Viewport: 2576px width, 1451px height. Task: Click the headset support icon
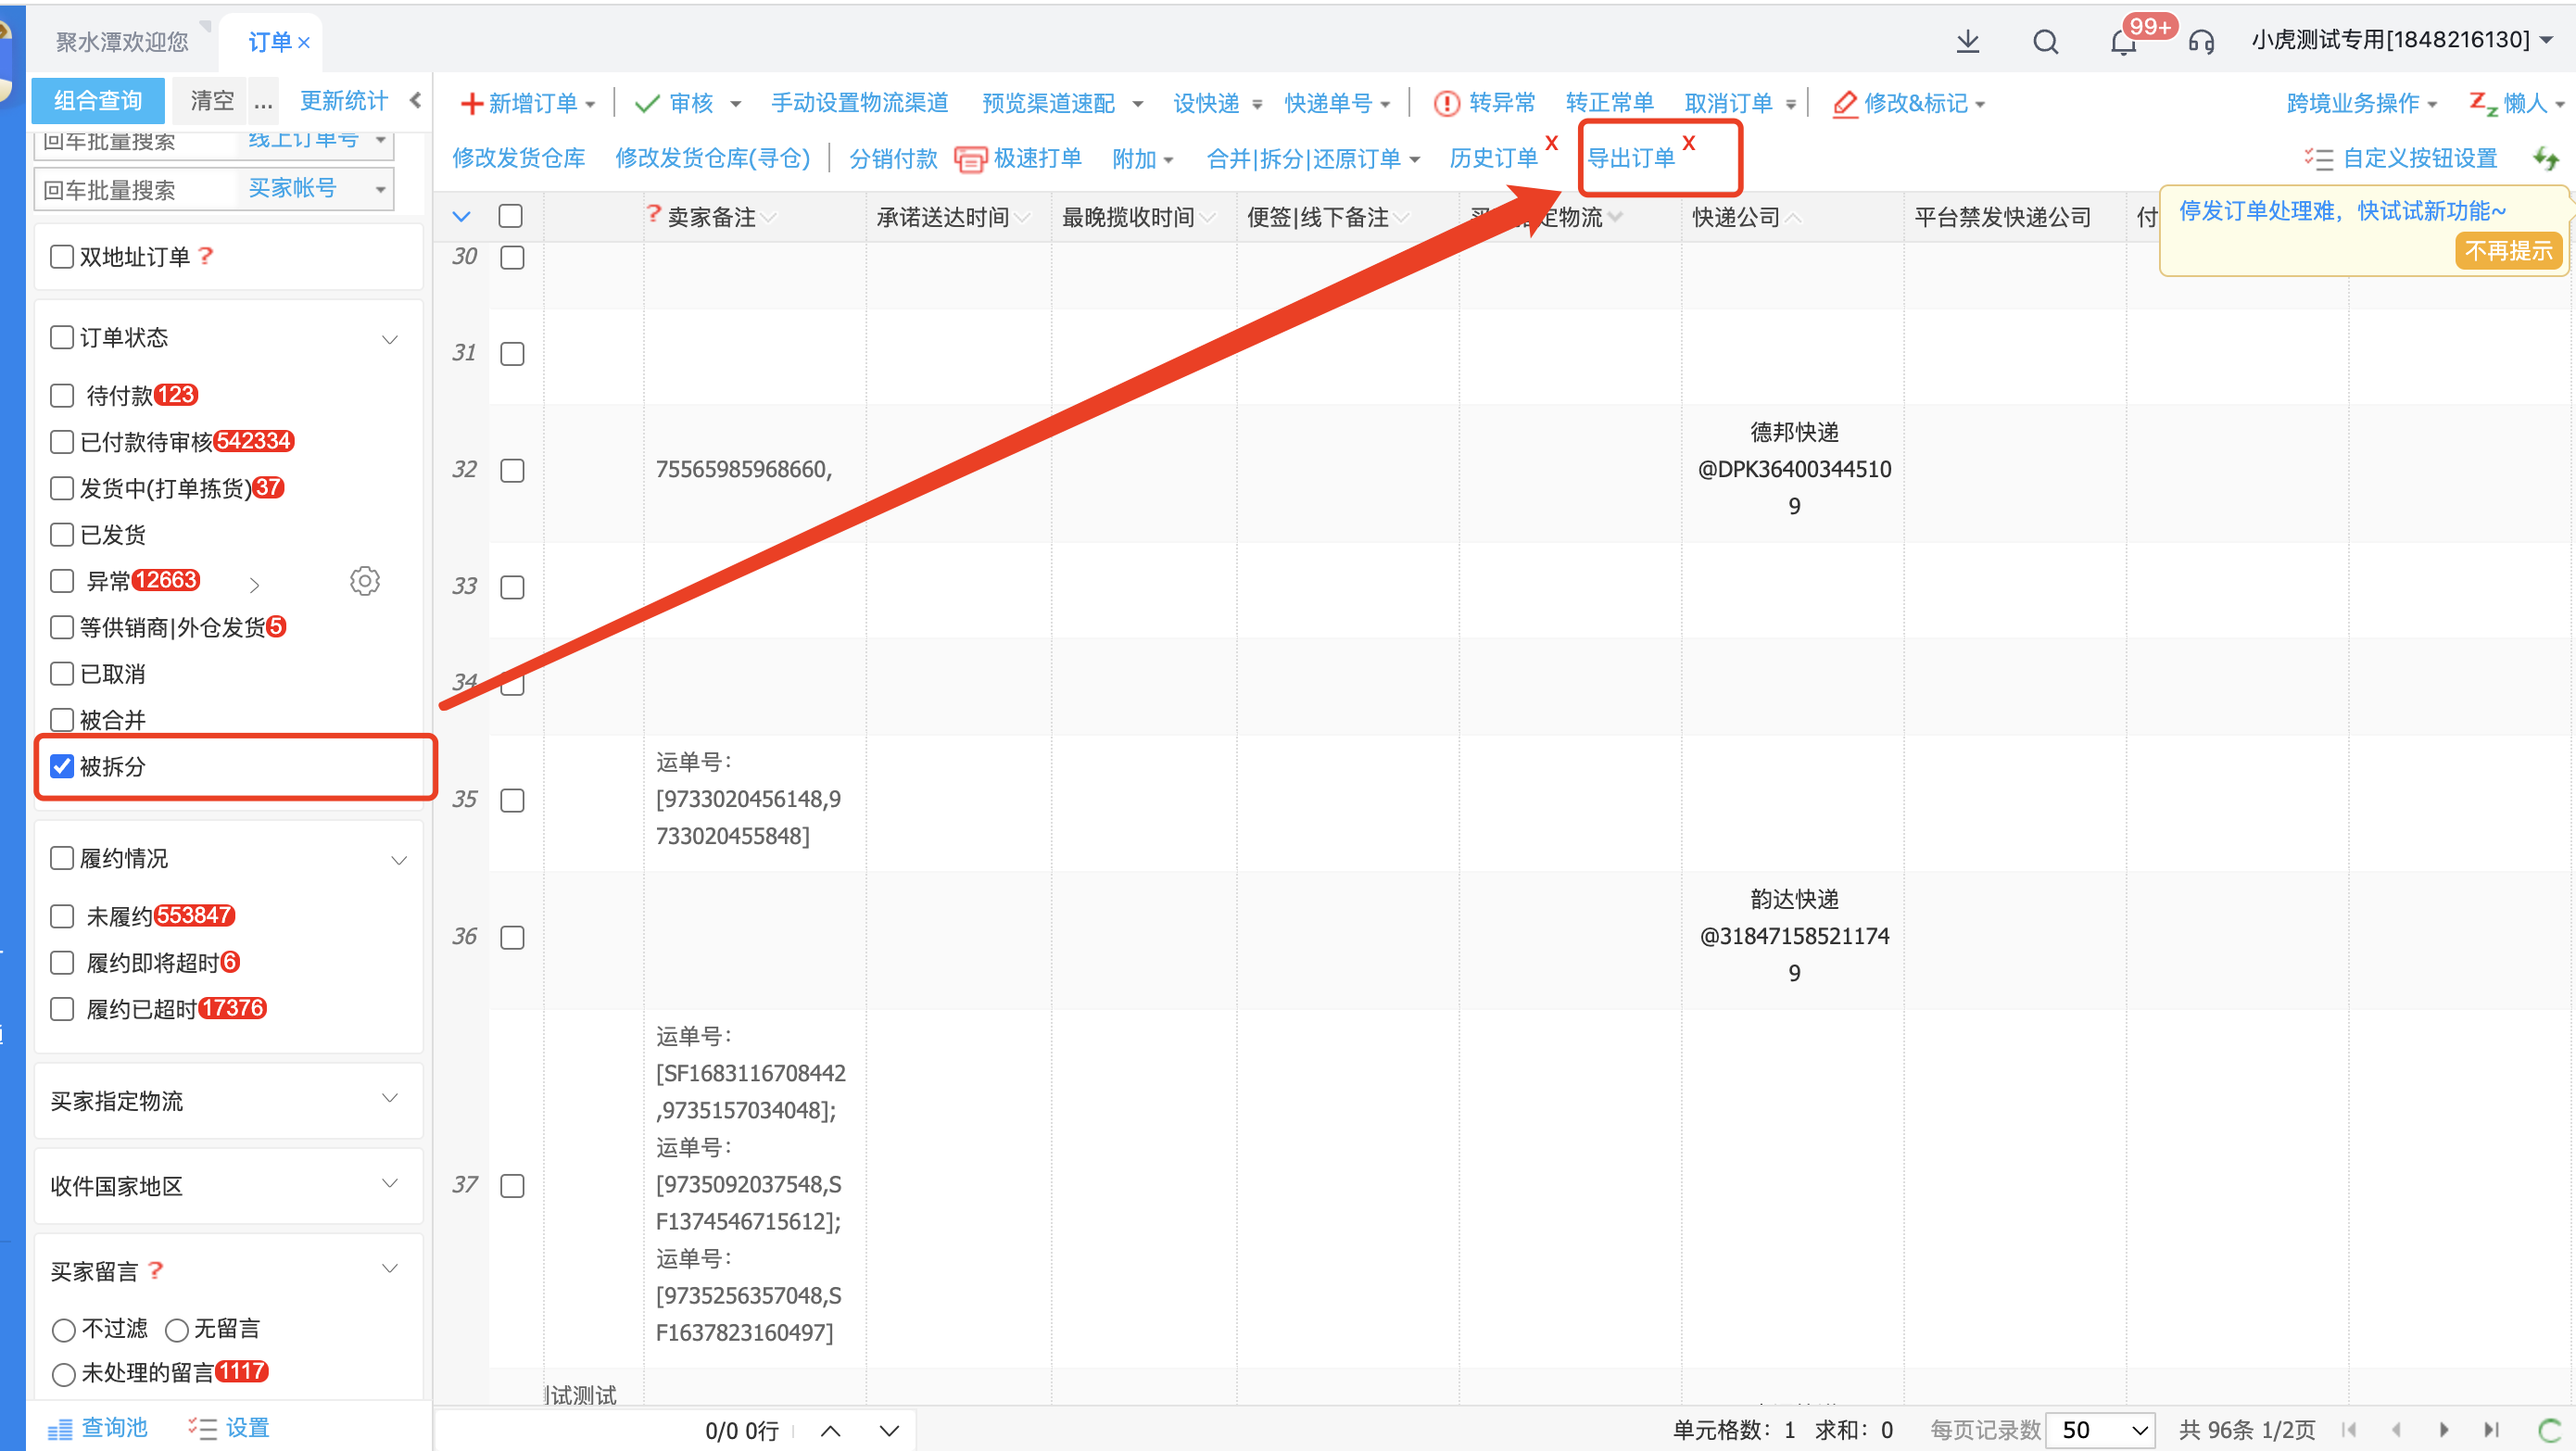[x=2201, y=42]
